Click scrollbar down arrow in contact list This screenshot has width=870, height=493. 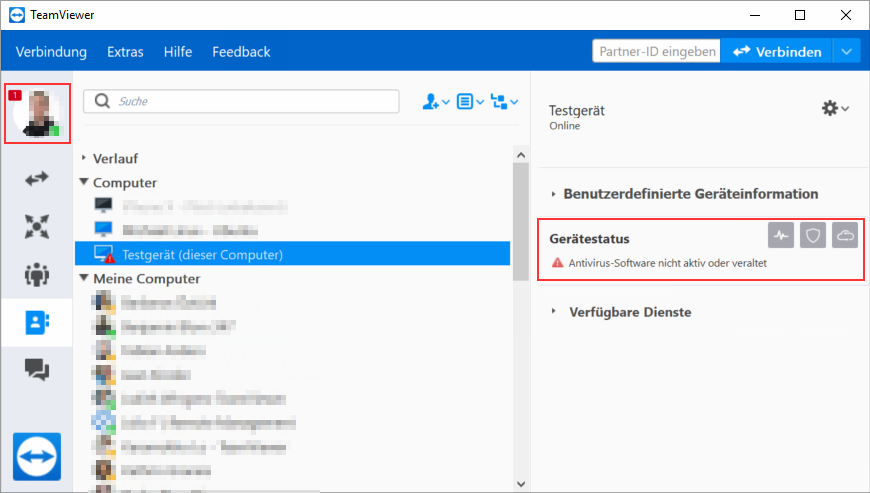tap(520, 484)
